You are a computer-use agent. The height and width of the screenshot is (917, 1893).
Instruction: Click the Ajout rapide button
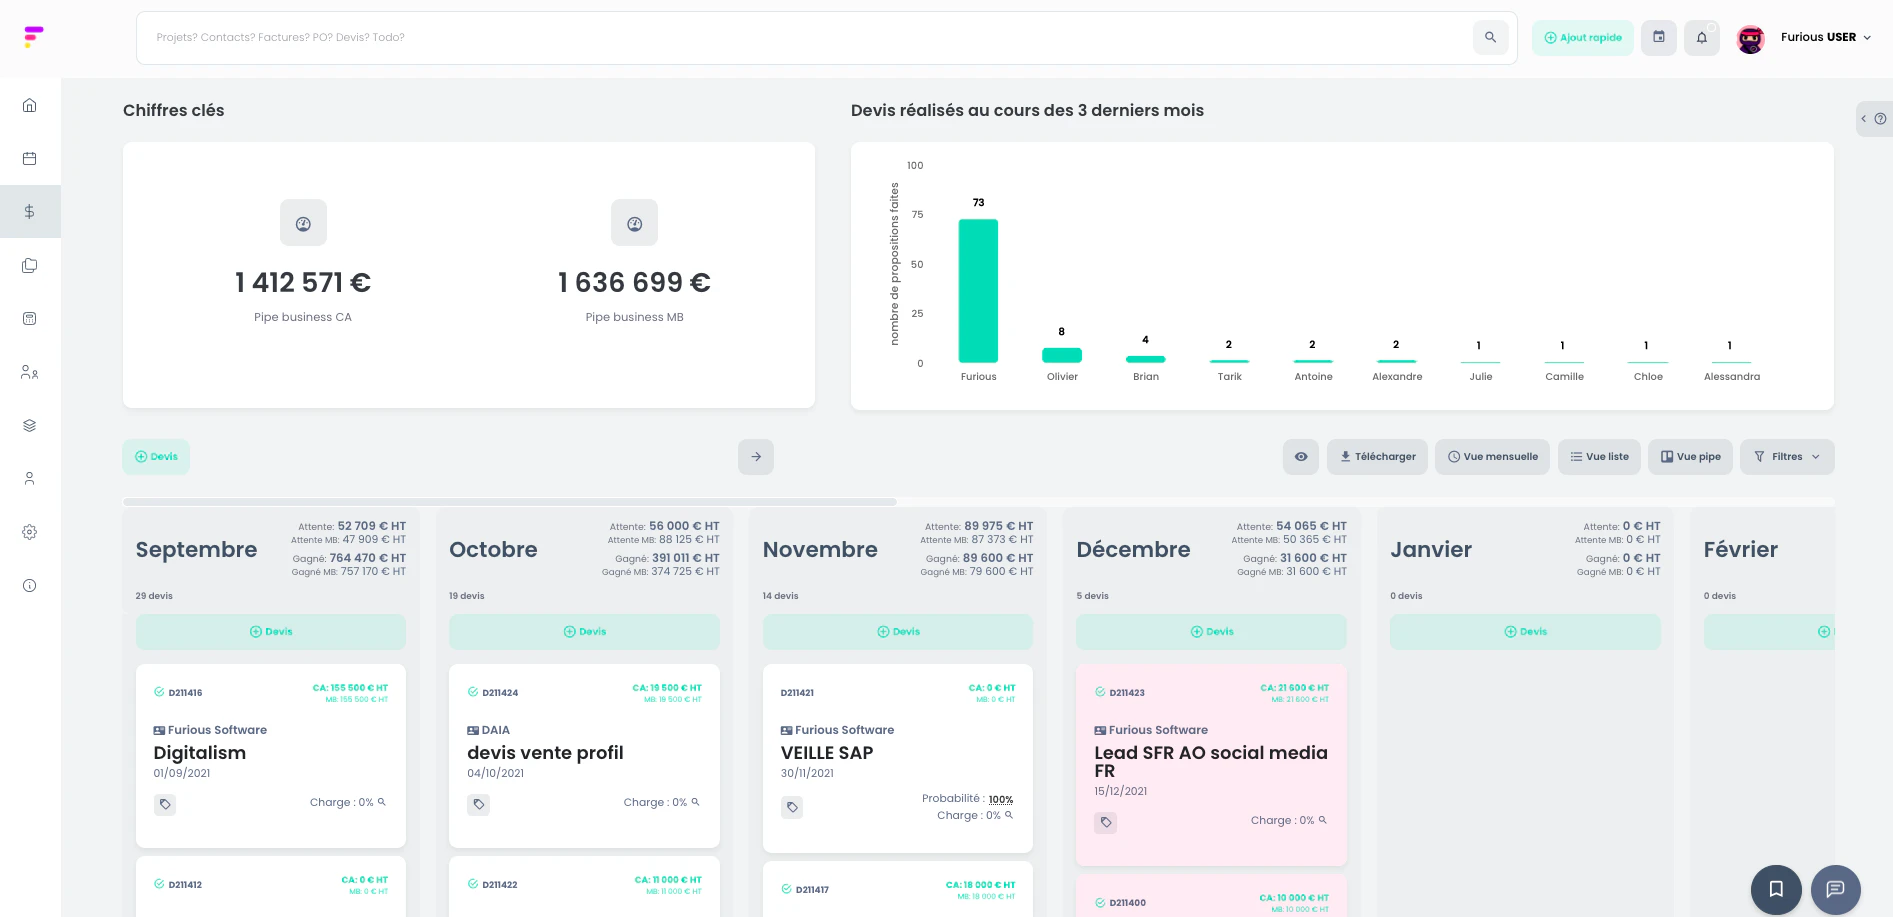point(1582,38)
